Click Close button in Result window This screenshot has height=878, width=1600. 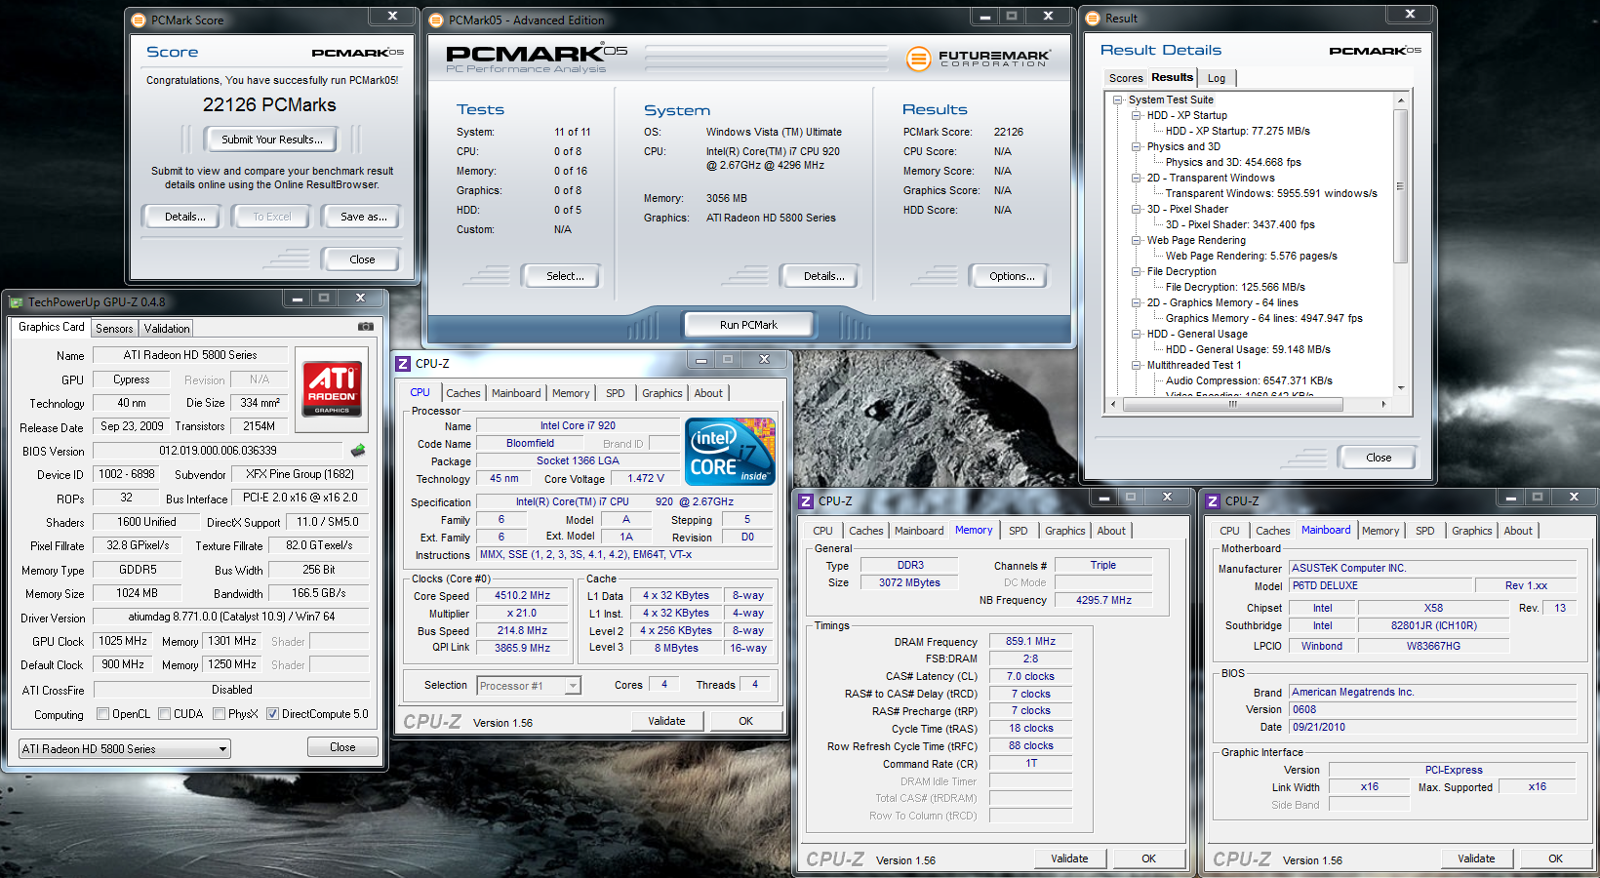(x=1378, y=457)
